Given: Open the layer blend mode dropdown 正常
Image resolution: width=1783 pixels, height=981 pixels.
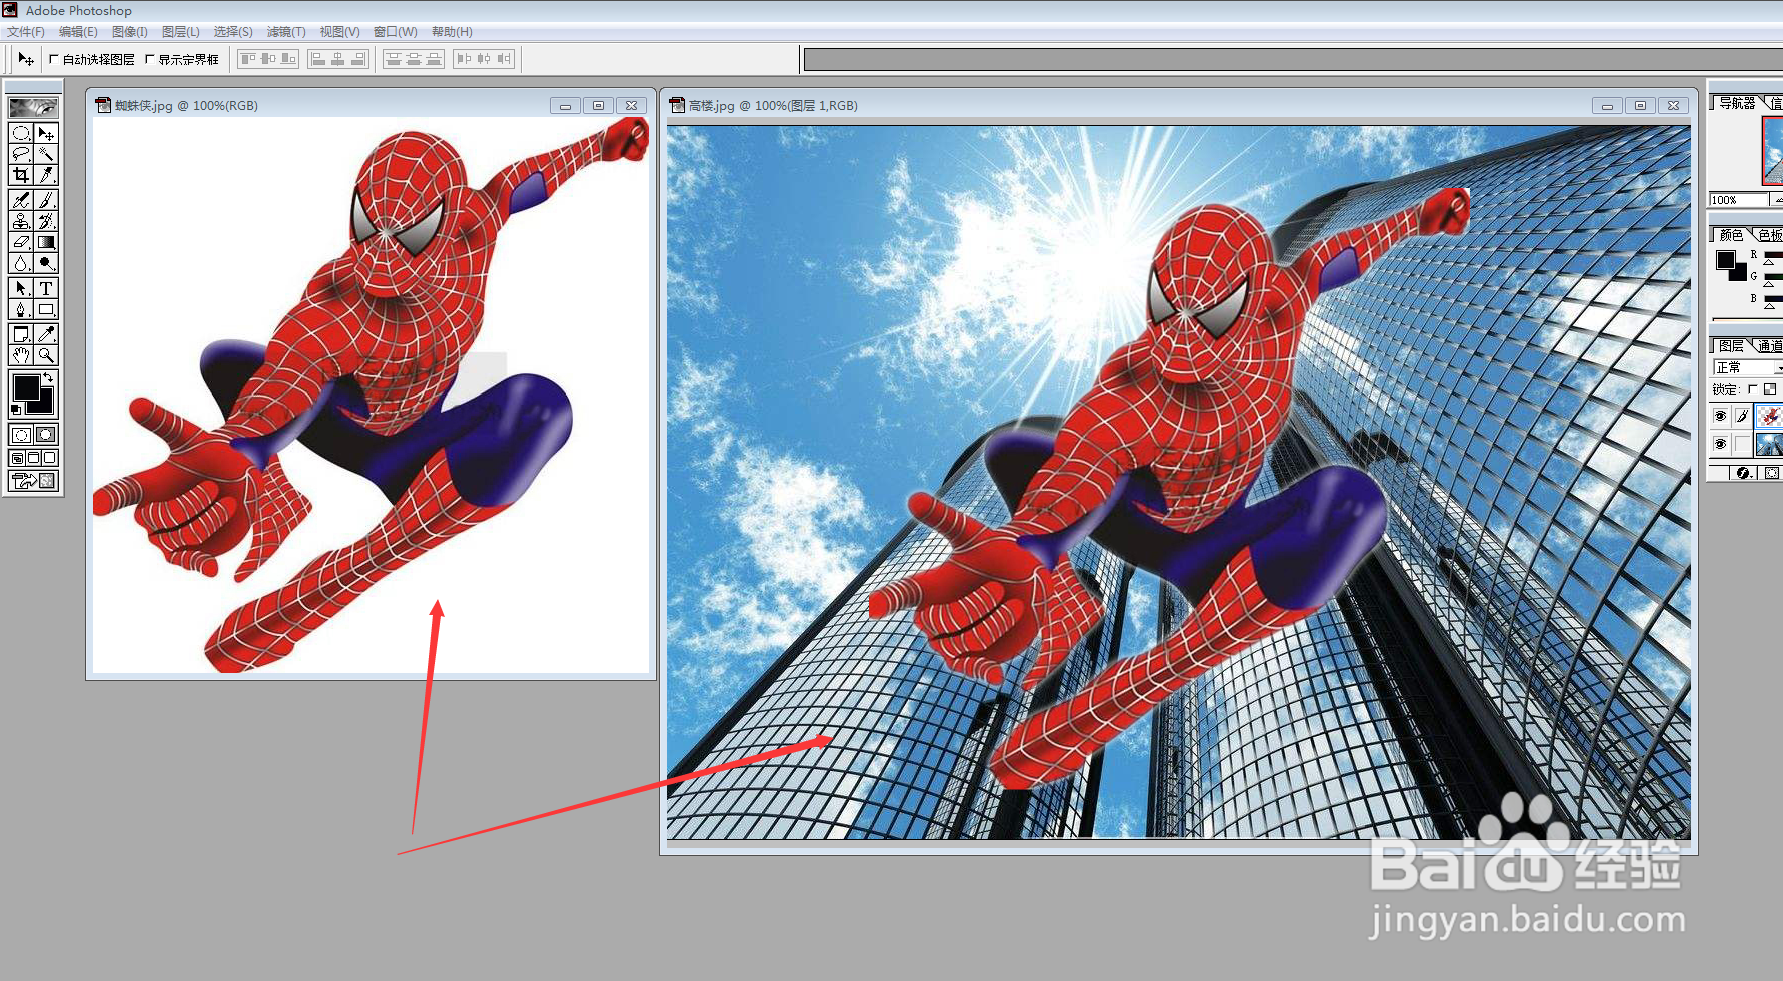Looking at the screenshot, I should (x=1747, y=368).
